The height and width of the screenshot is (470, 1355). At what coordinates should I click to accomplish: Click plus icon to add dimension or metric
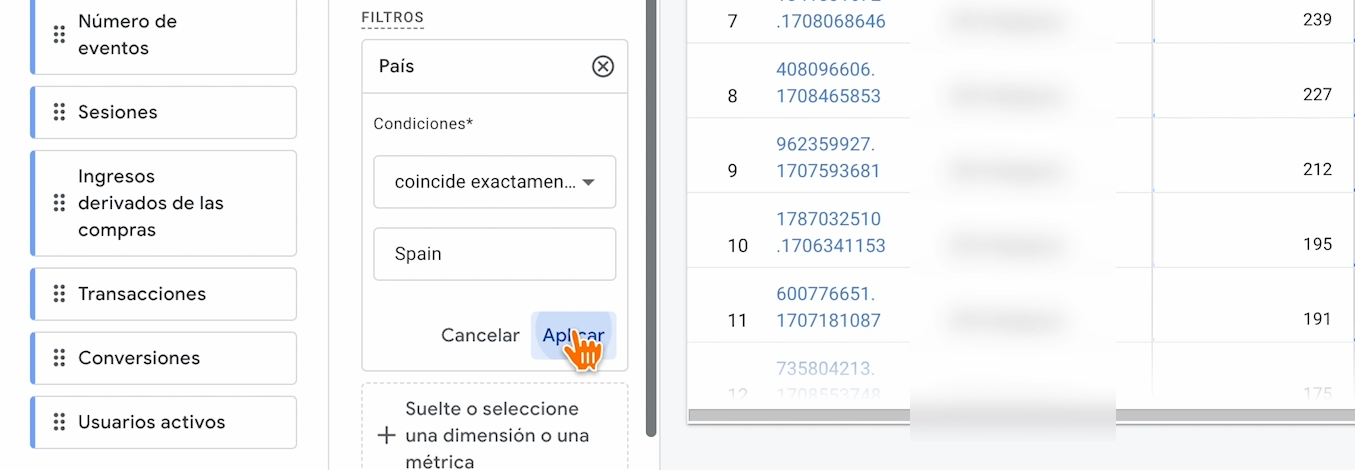click(x=386, y=436)
